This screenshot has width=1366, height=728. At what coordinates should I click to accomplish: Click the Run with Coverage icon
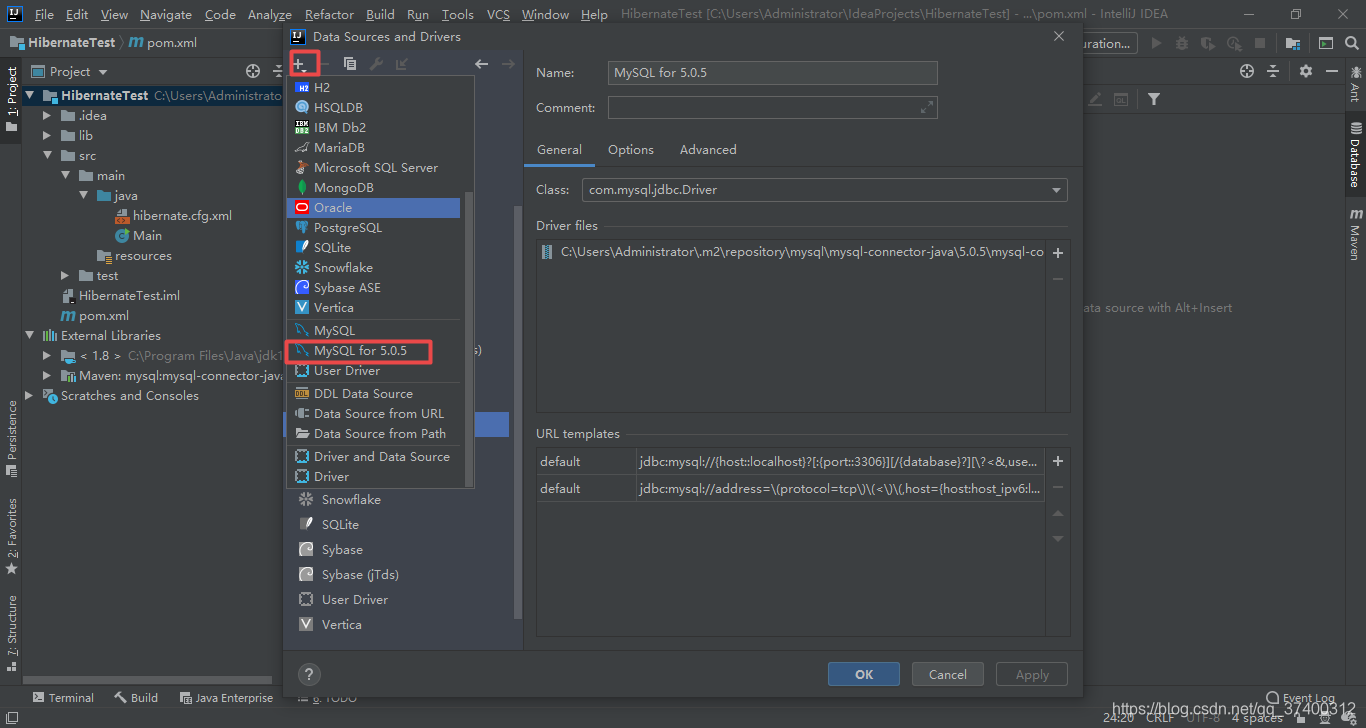pos(1208,43)
